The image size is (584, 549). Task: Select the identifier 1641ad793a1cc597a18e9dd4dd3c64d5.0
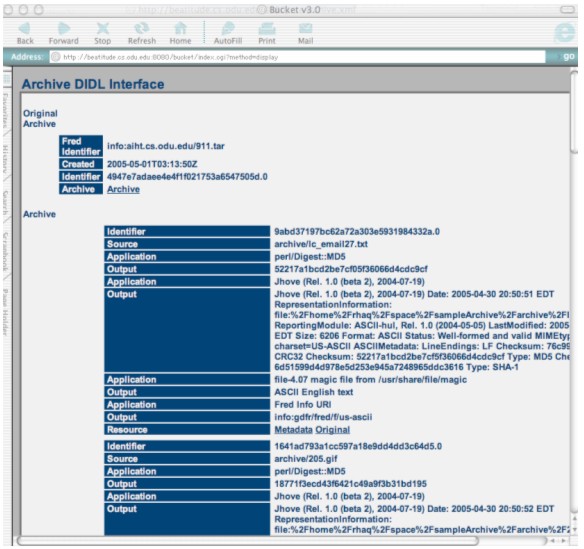[x=358, y=446]
